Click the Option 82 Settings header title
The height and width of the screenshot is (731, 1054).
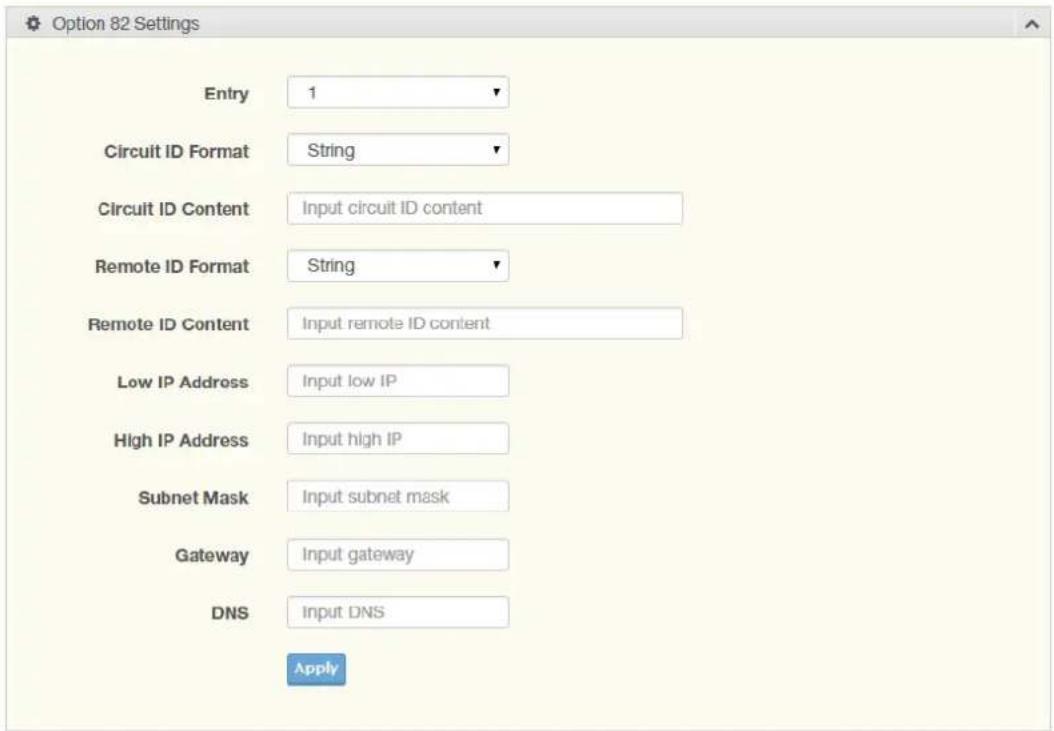click(126, 24)
